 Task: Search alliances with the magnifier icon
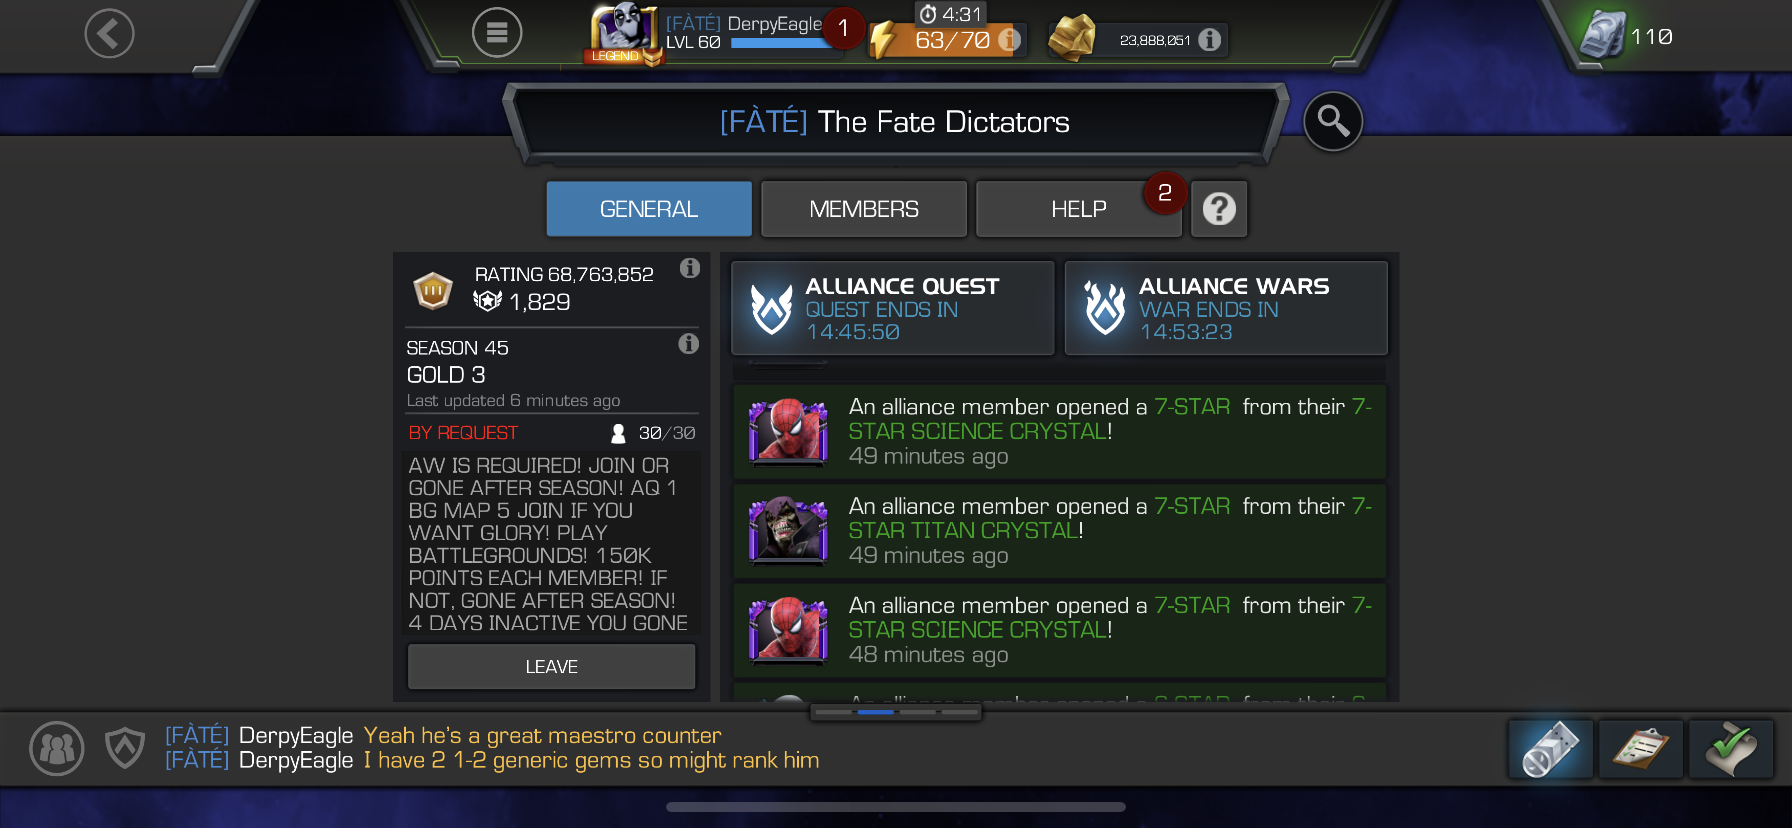[x=1333, y=122]
